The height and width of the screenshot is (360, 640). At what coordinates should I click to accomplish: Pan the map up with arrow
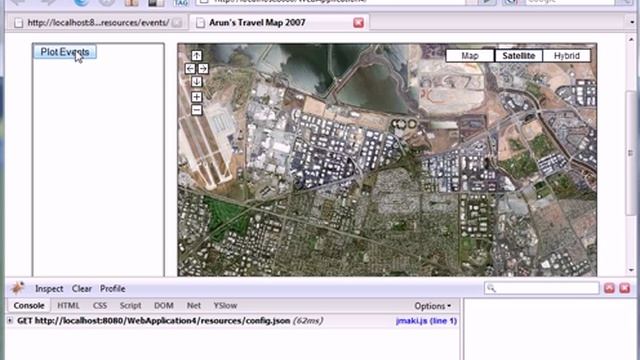196,56
